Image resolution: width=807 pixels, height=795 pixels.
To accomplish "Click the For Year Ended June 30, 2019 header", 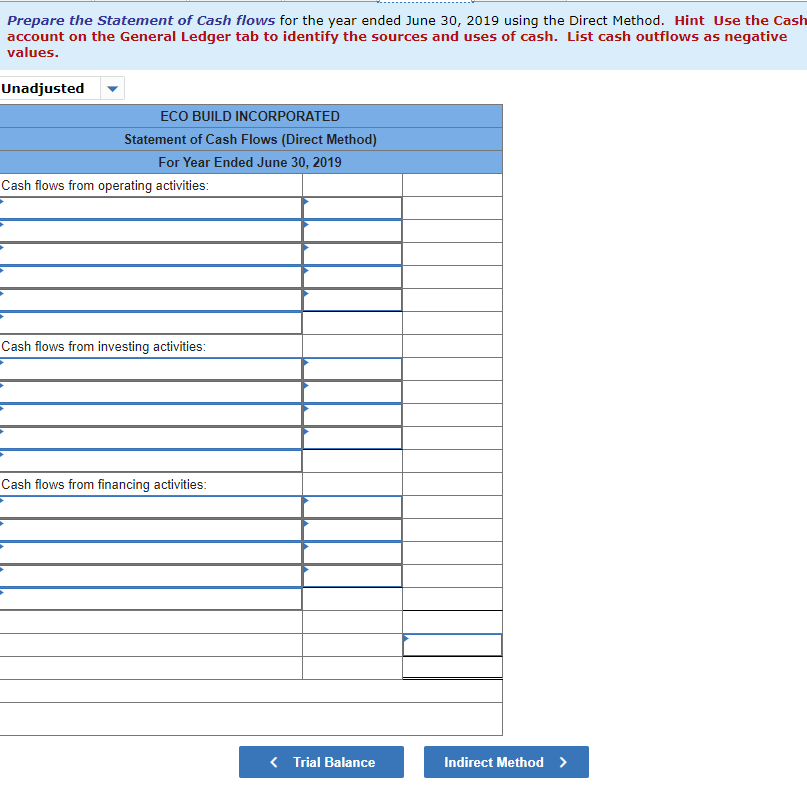I will (249, 162).
